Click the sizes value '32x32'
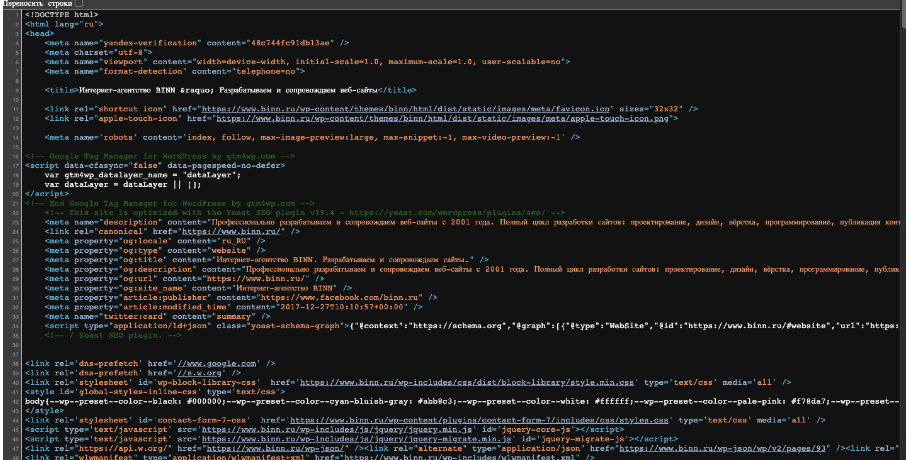Viewport: 912px width, 460px height. click(666, 109)
